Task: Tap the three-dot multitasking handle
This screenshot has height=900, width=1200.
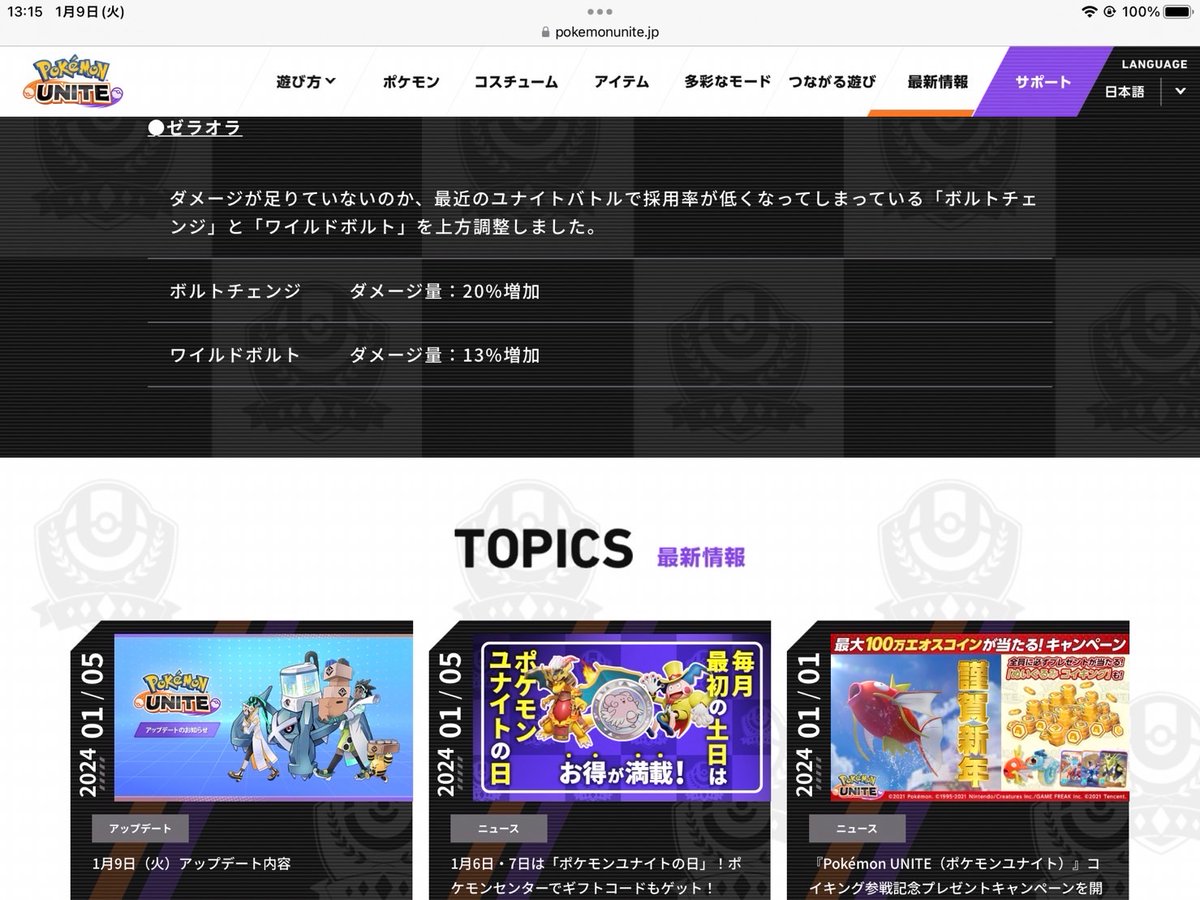Action: 600,12
